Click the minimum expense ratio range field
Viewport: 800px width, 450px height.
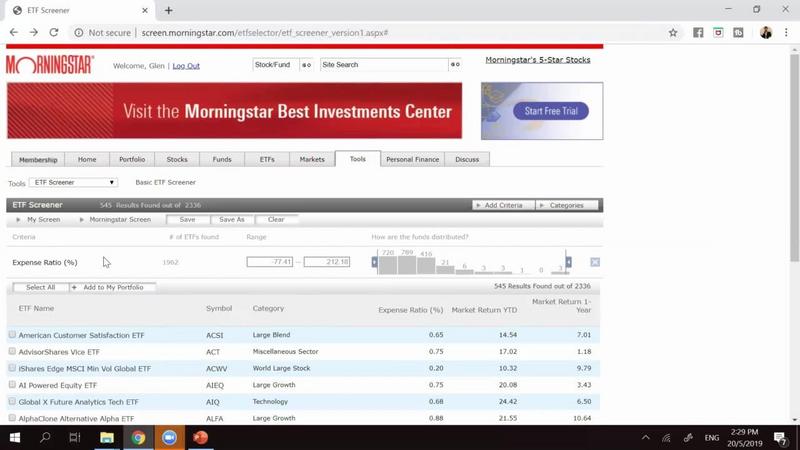pos(270,262)
